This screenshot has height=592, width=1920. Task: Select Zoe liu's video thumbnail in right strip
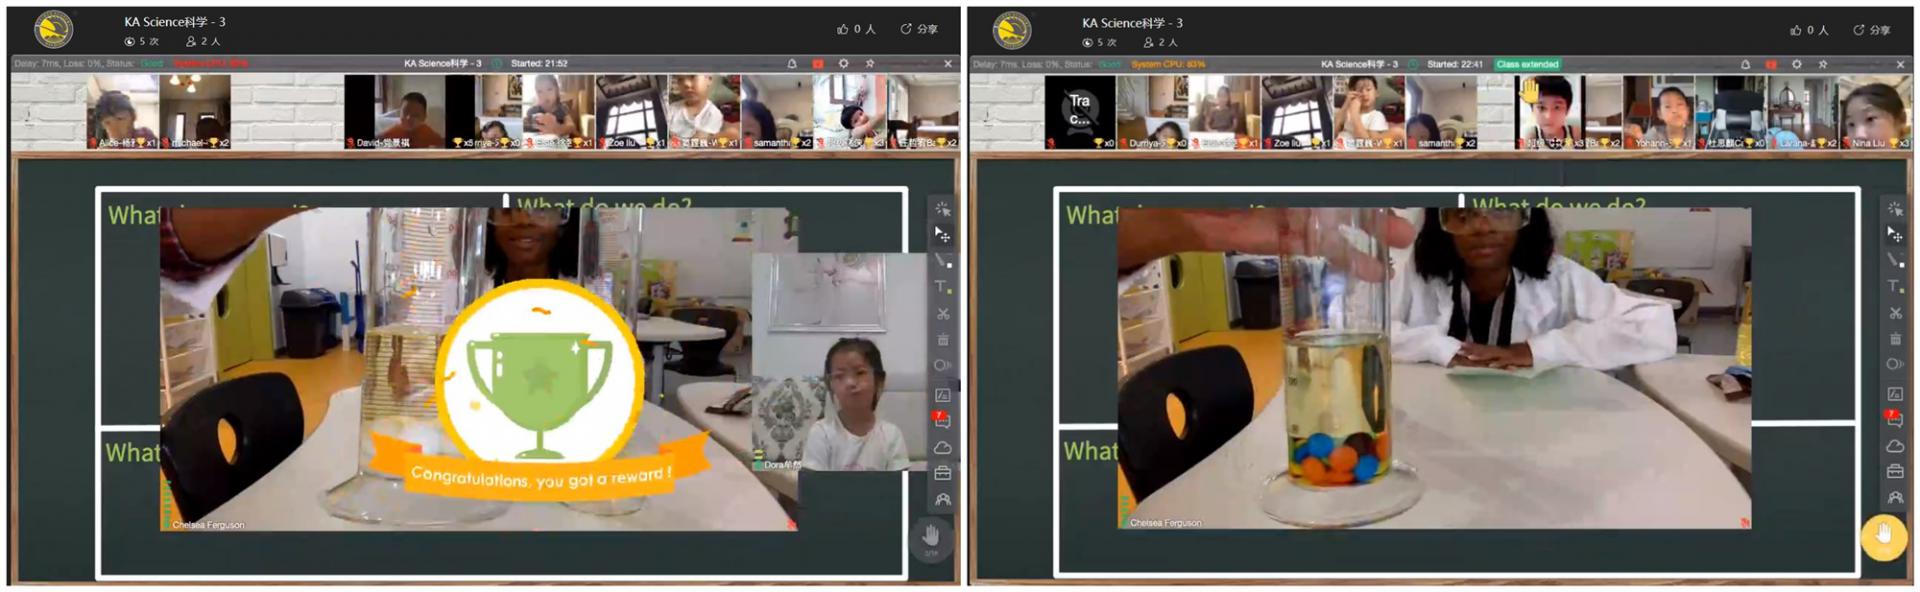click(x=1297, y=112)
